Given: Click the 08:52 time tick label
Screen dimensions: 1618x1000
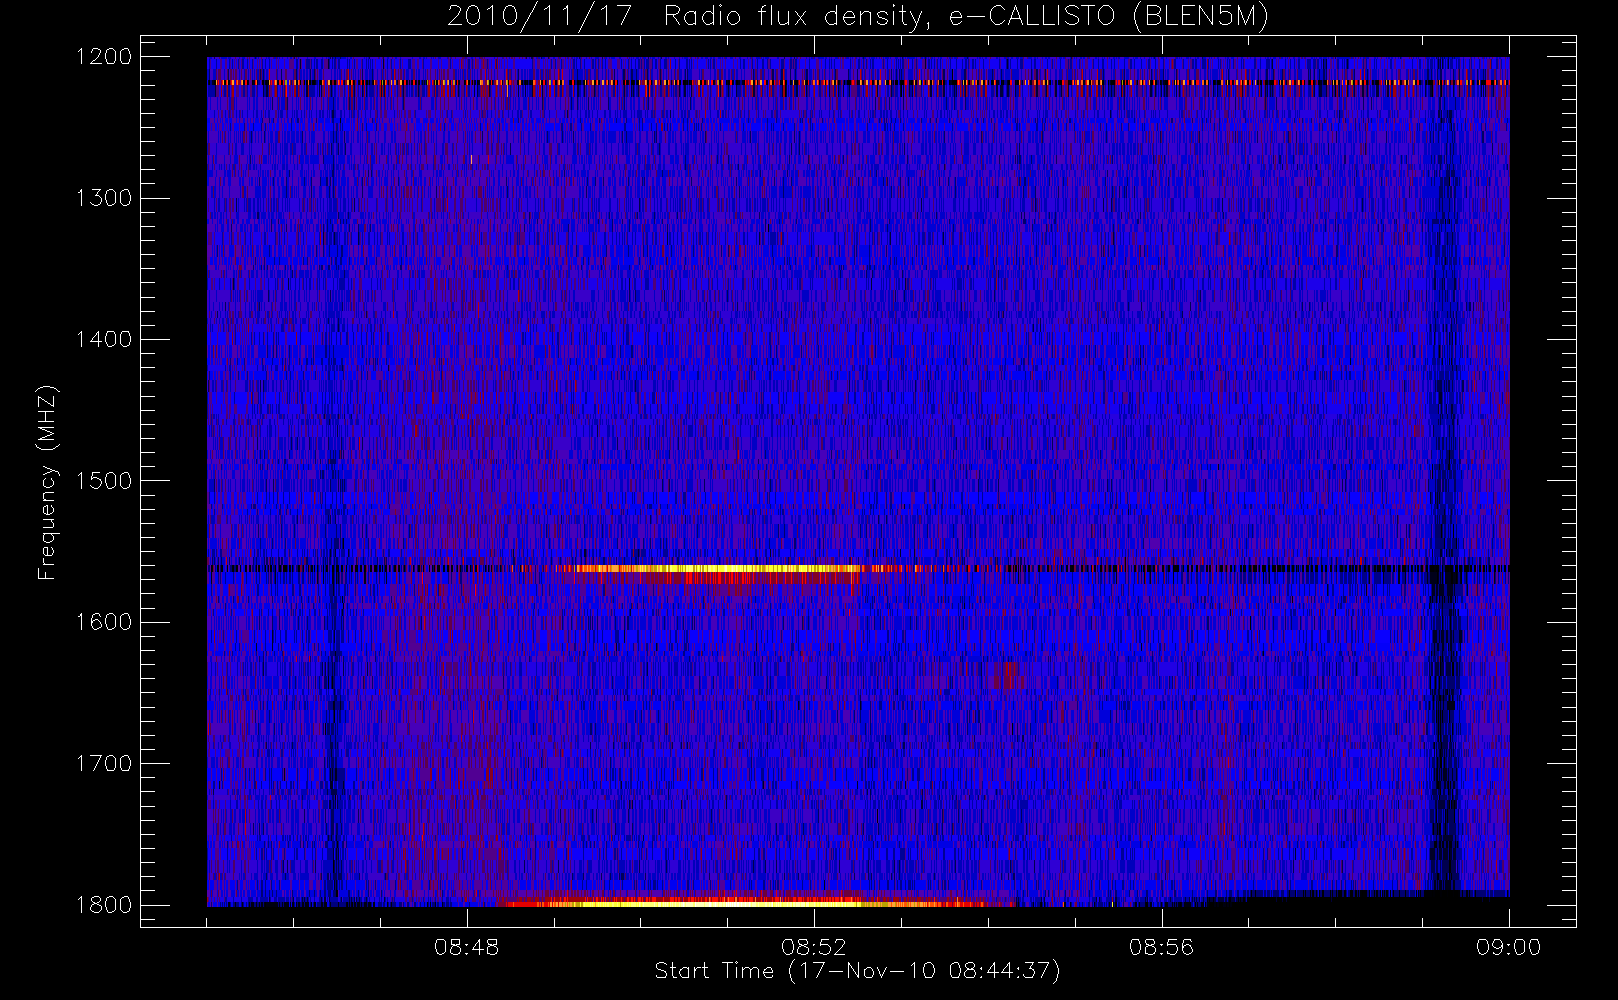Looking at the screenshot, I should 814,947.
